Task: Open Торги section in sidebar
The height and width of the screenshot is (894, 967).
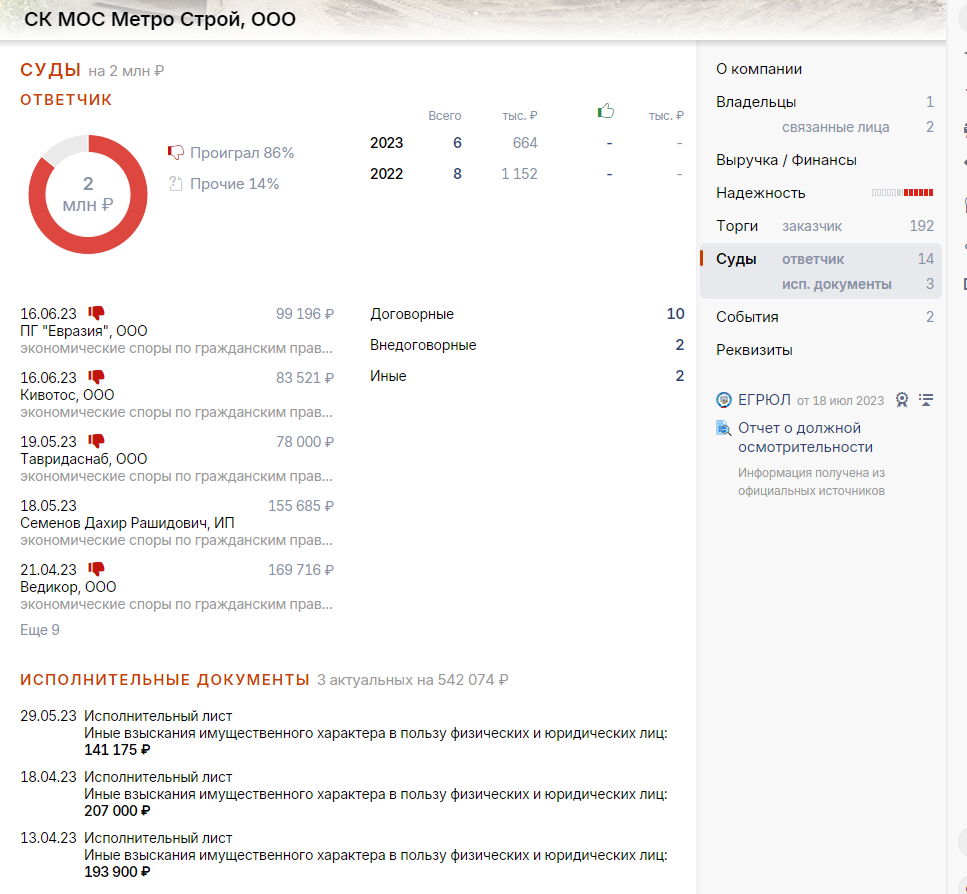Action: coord(737,226)
